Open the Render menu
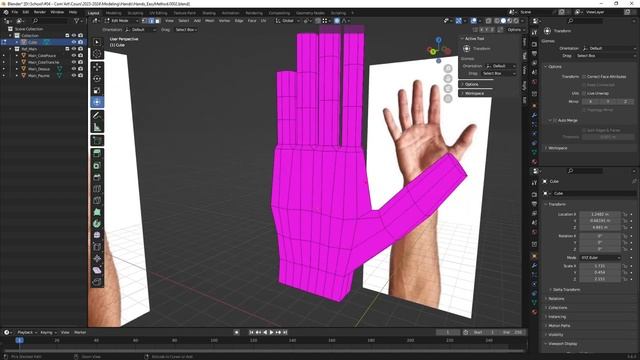 click(x=40, y=12)
